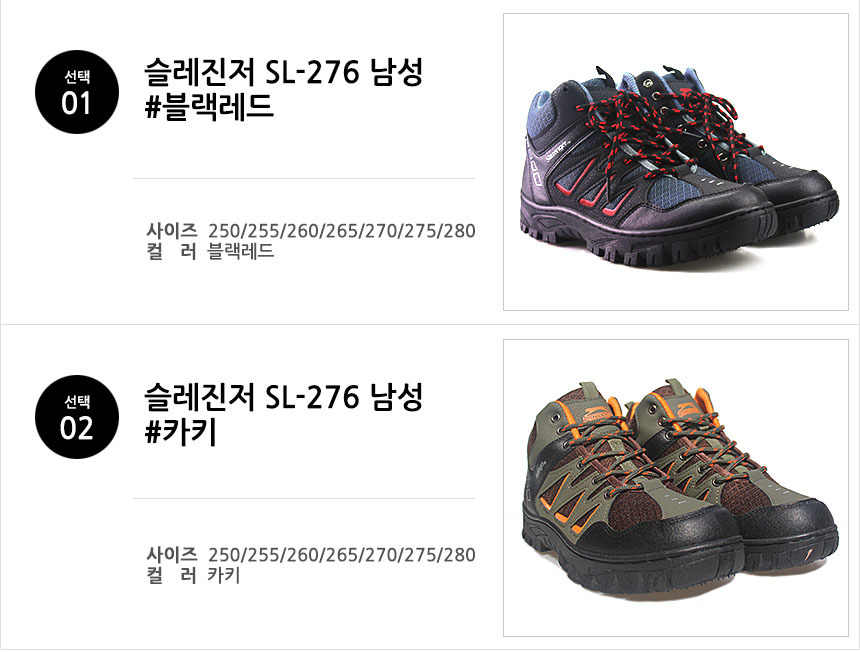Viewport: 860px width, 652px height.
Task: Click the #블랙레드 hashtag heading
Action: (x=209, y=106)
